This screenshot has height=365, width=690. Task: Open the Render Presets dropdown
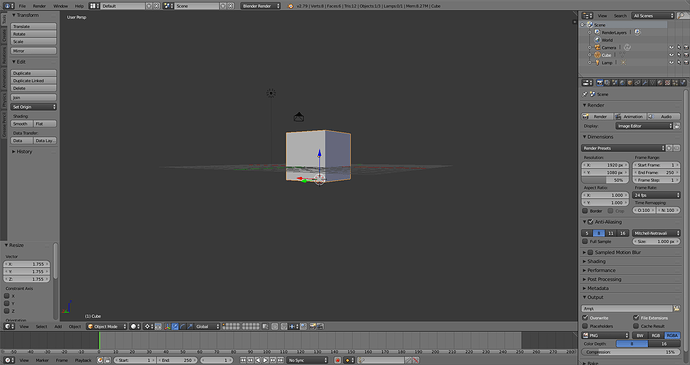pyautogui.click(x=623, y=148)
